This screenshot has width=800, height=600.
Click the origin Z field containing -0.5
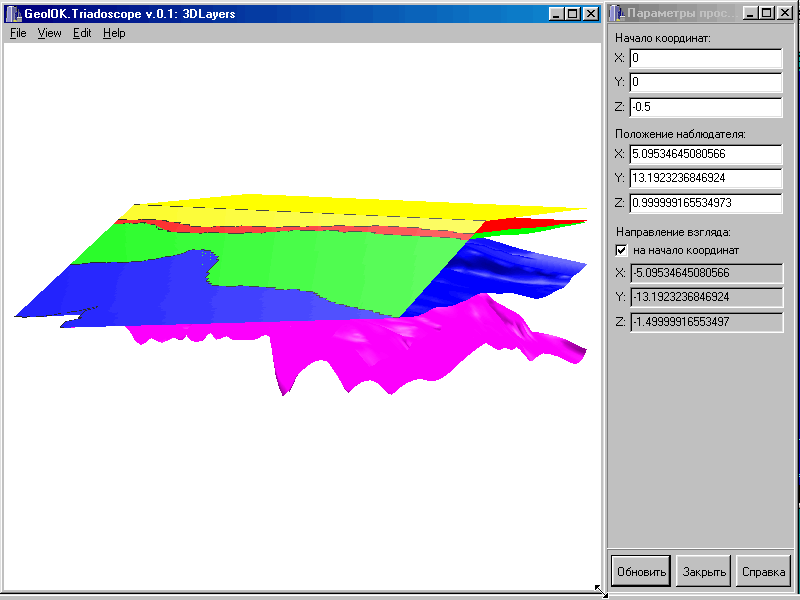coord(705,107)
